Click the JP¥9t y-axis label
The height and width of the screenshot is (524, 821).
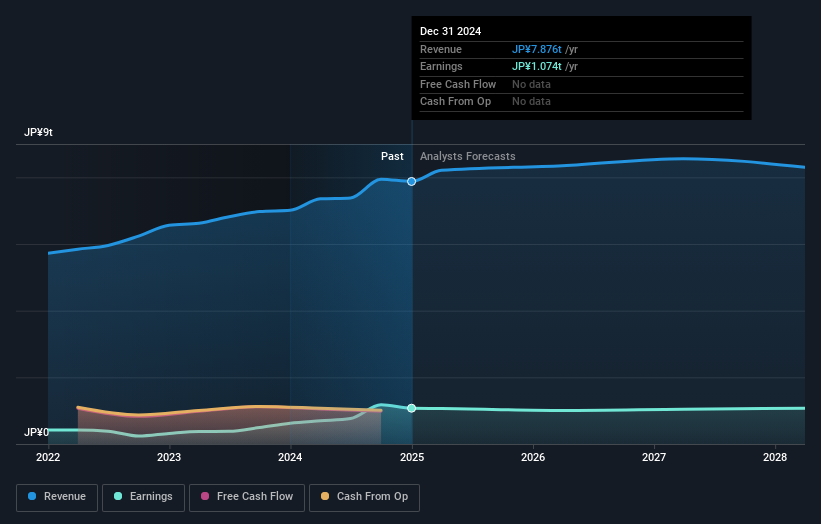click(38, 132)
